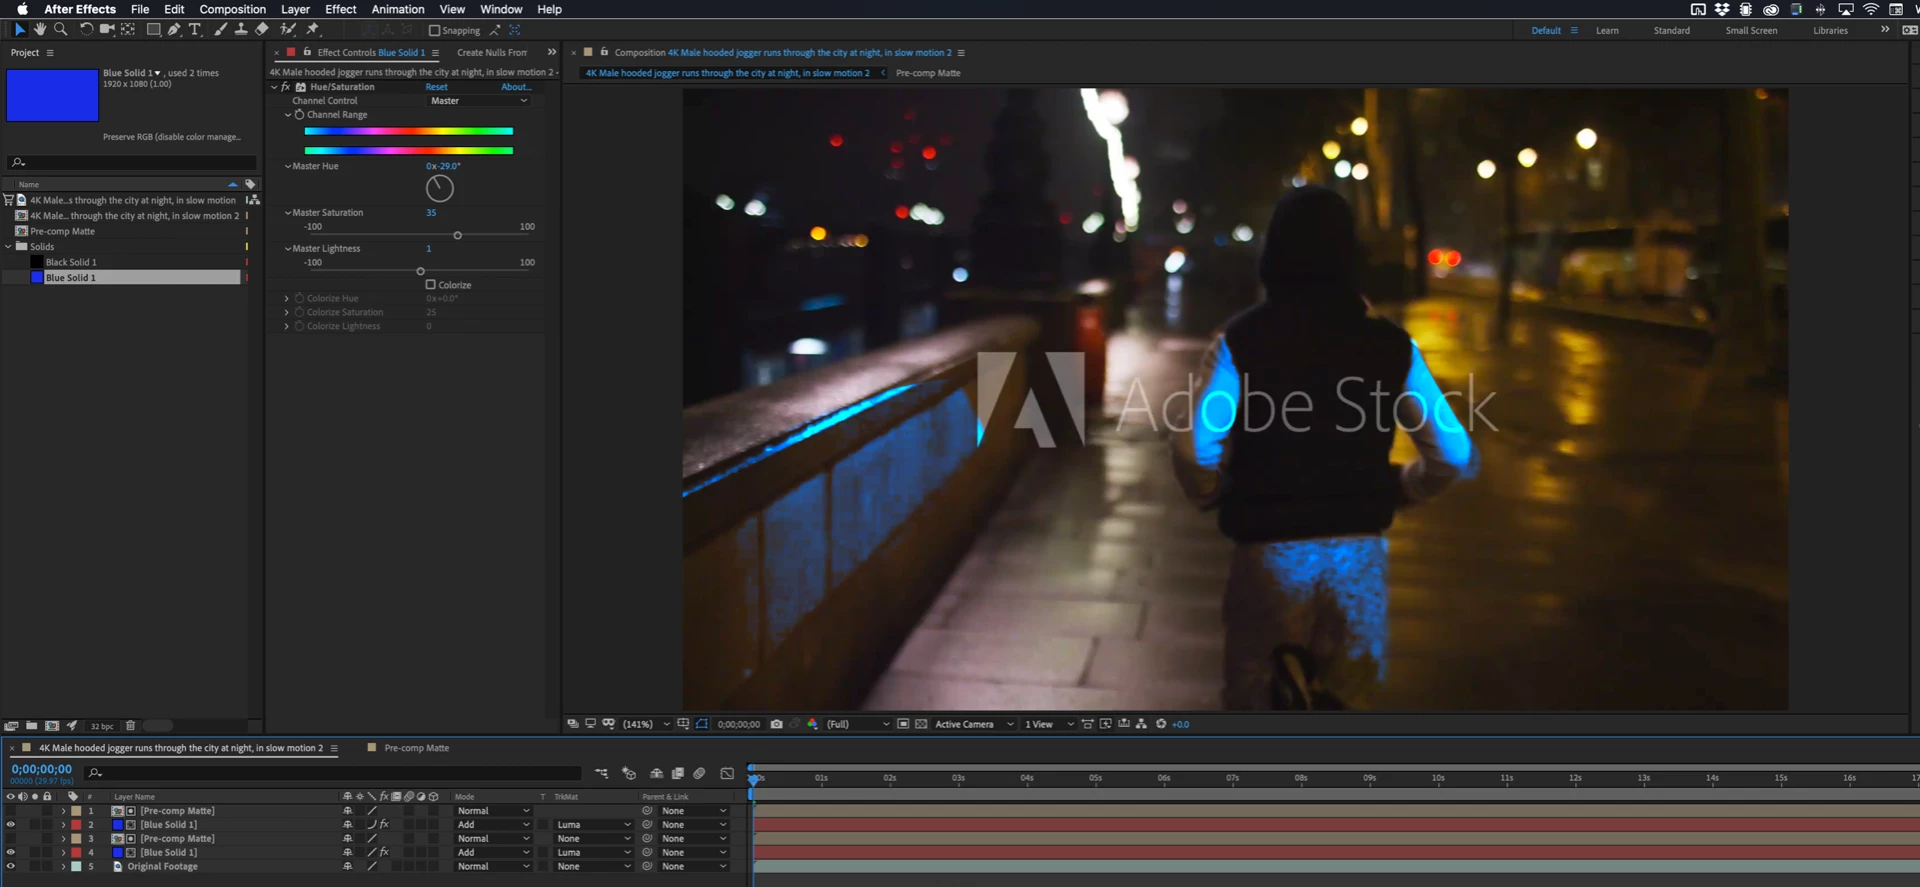Screen dimensions: 1920x887
Task: Expand layer 5 Original Footage properties
Action: click(x=63, y=867)
